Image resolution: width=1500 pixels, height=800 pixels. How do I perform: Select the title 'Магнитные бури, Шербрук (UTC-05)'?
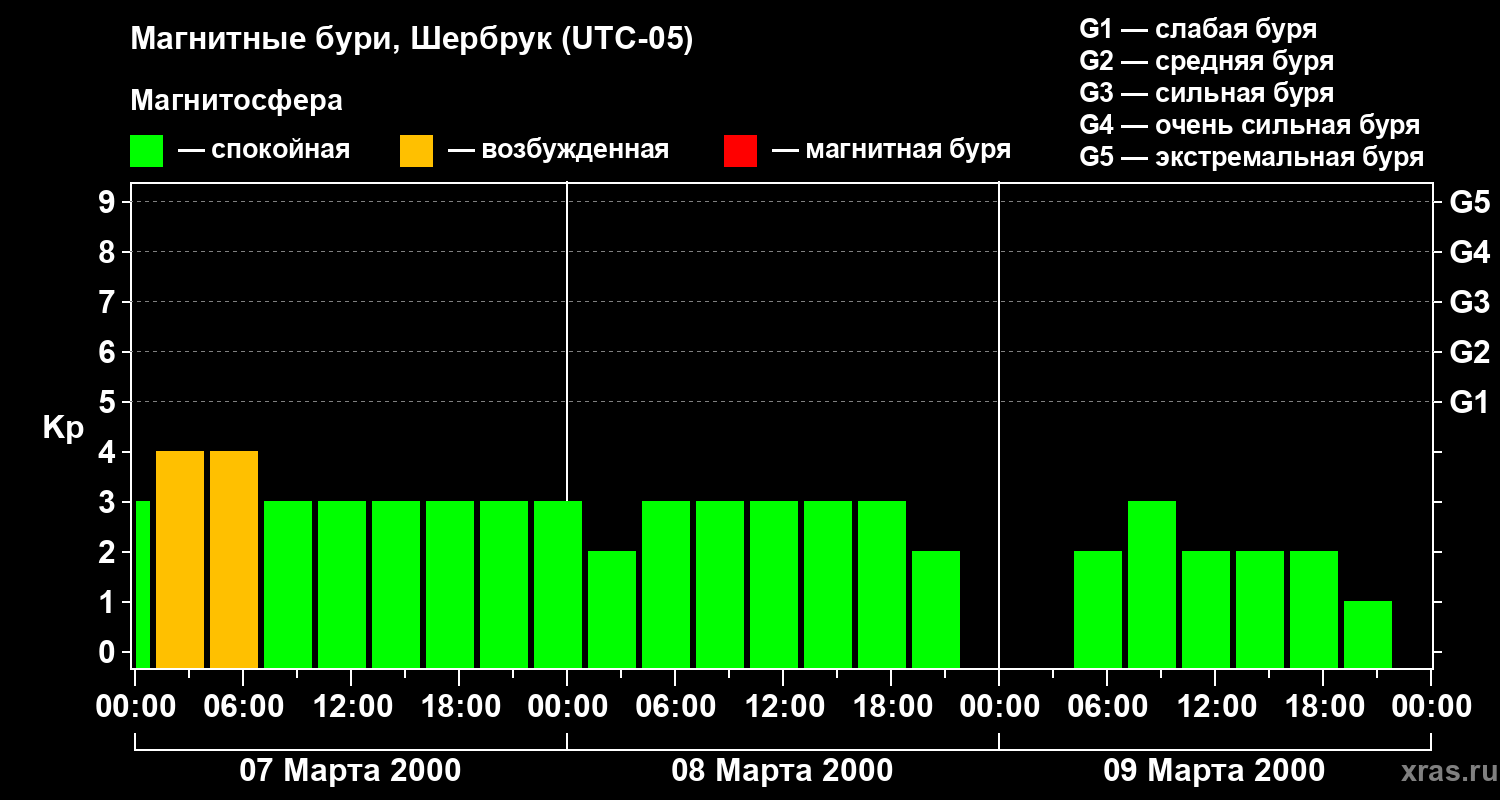tap(411, 41)
